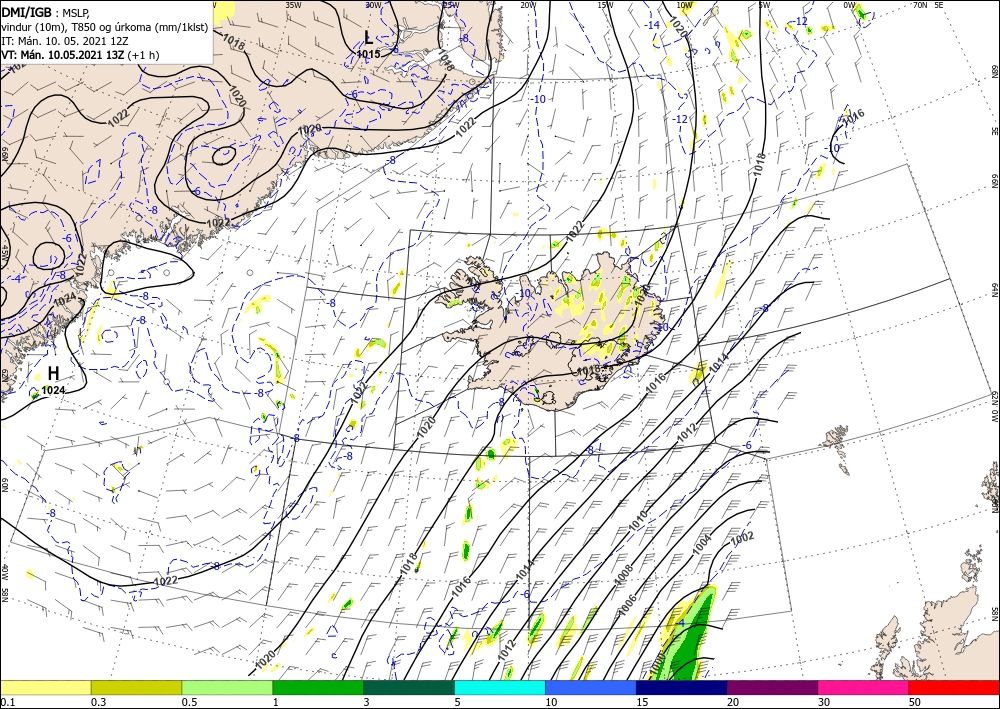Click the light green 0.5–1 legend segment
The image size is (1000, 709).
coord(227,687)
